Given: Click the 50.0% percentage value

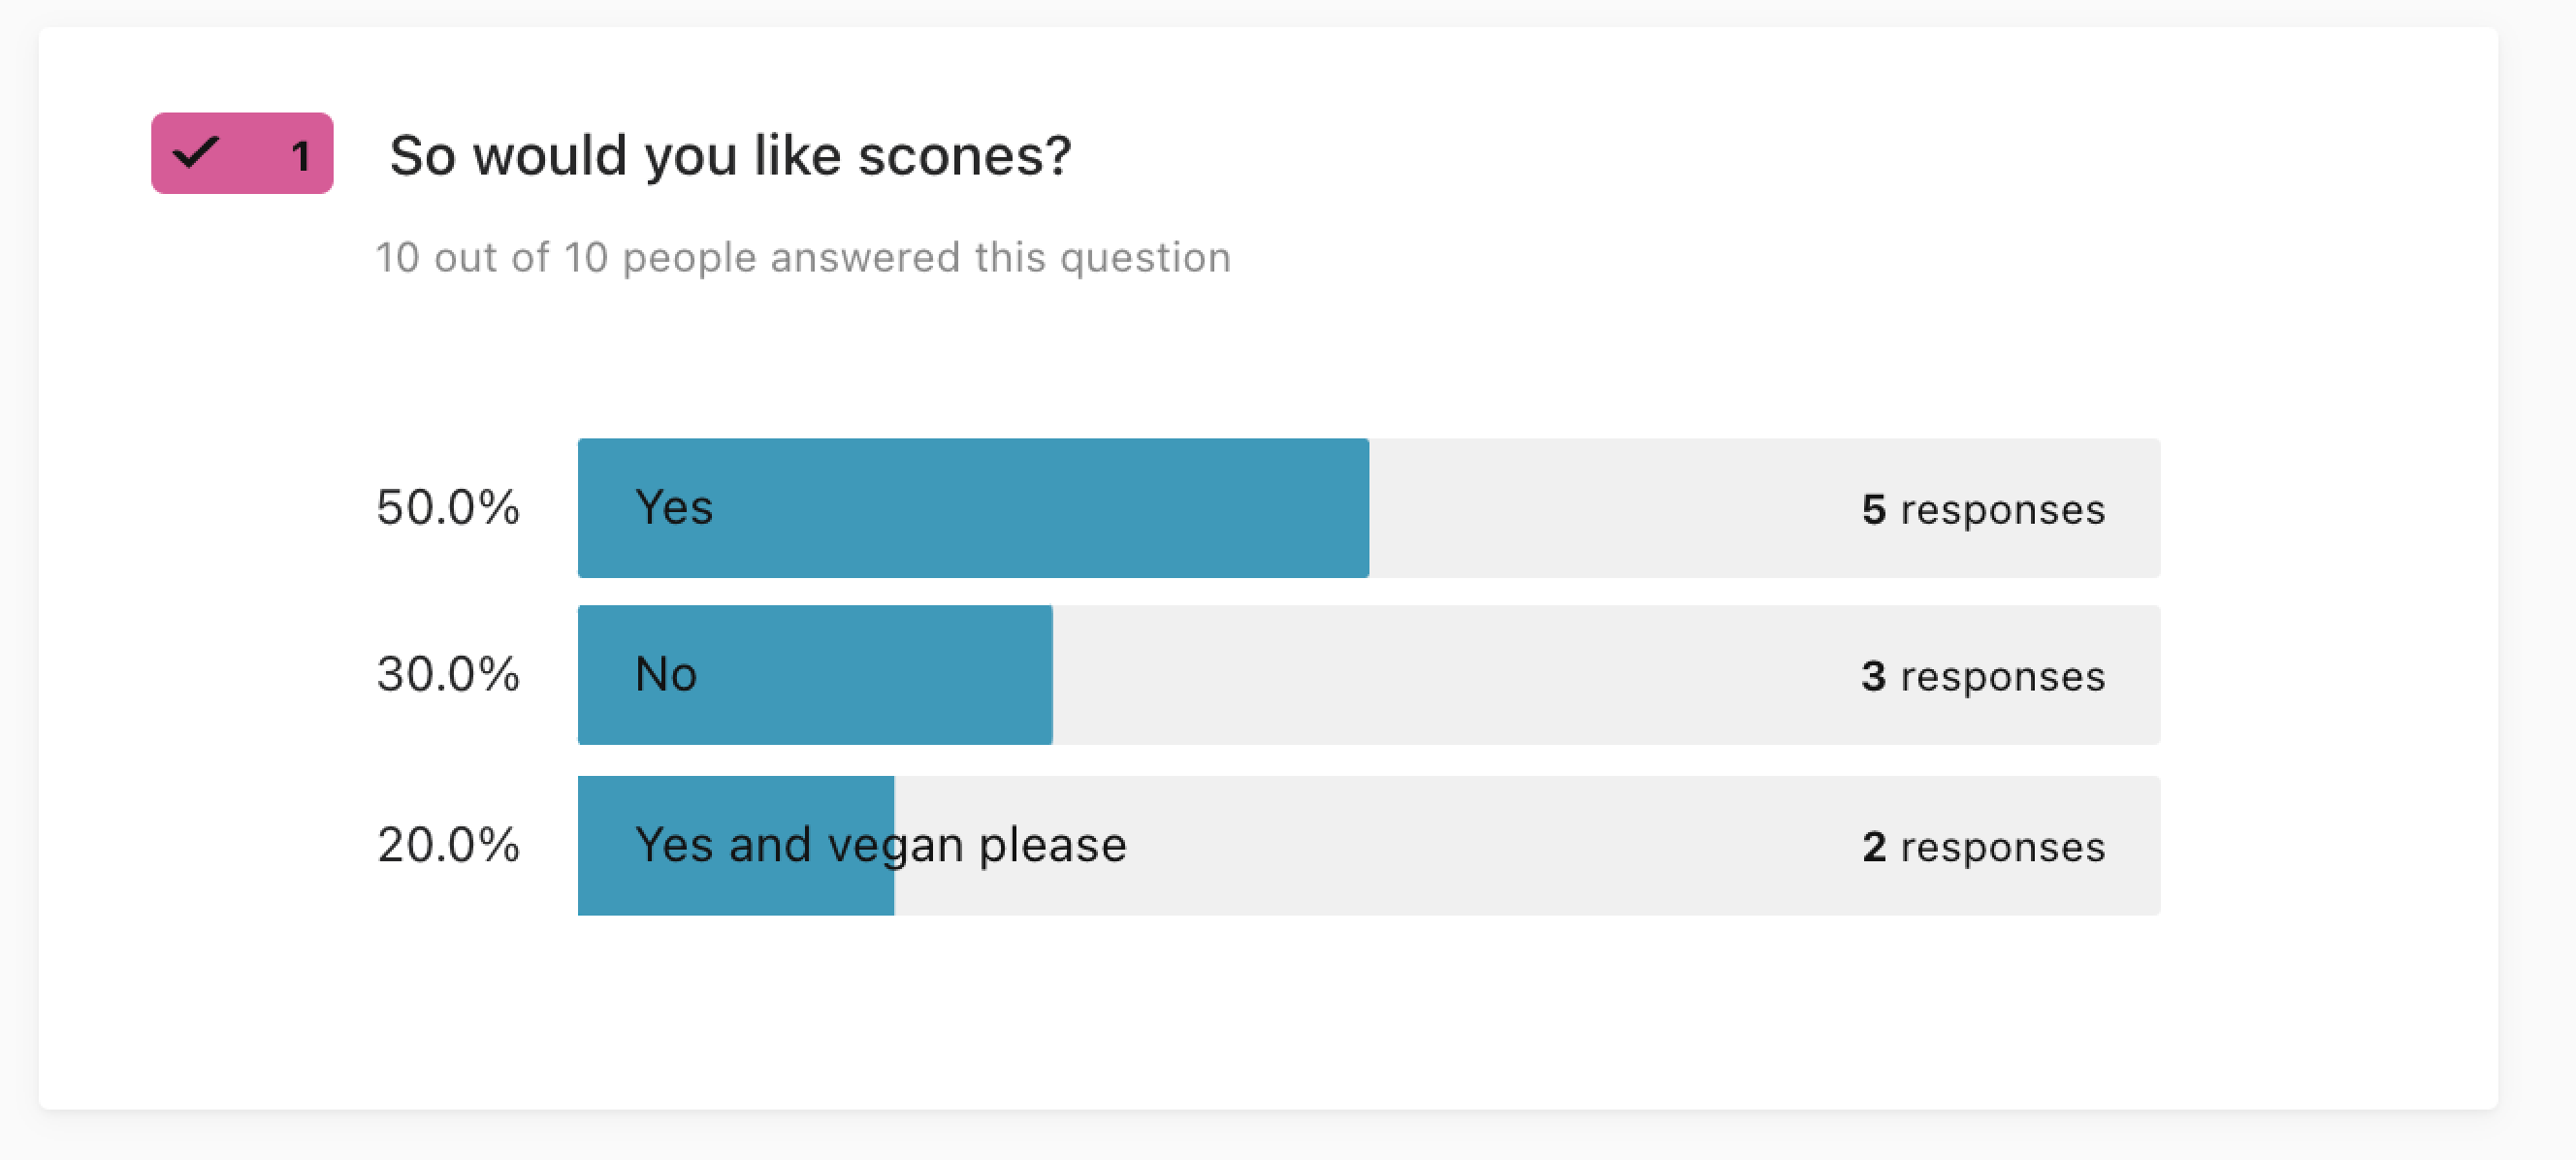Looking at the screenshot, I should pos(448,507).
